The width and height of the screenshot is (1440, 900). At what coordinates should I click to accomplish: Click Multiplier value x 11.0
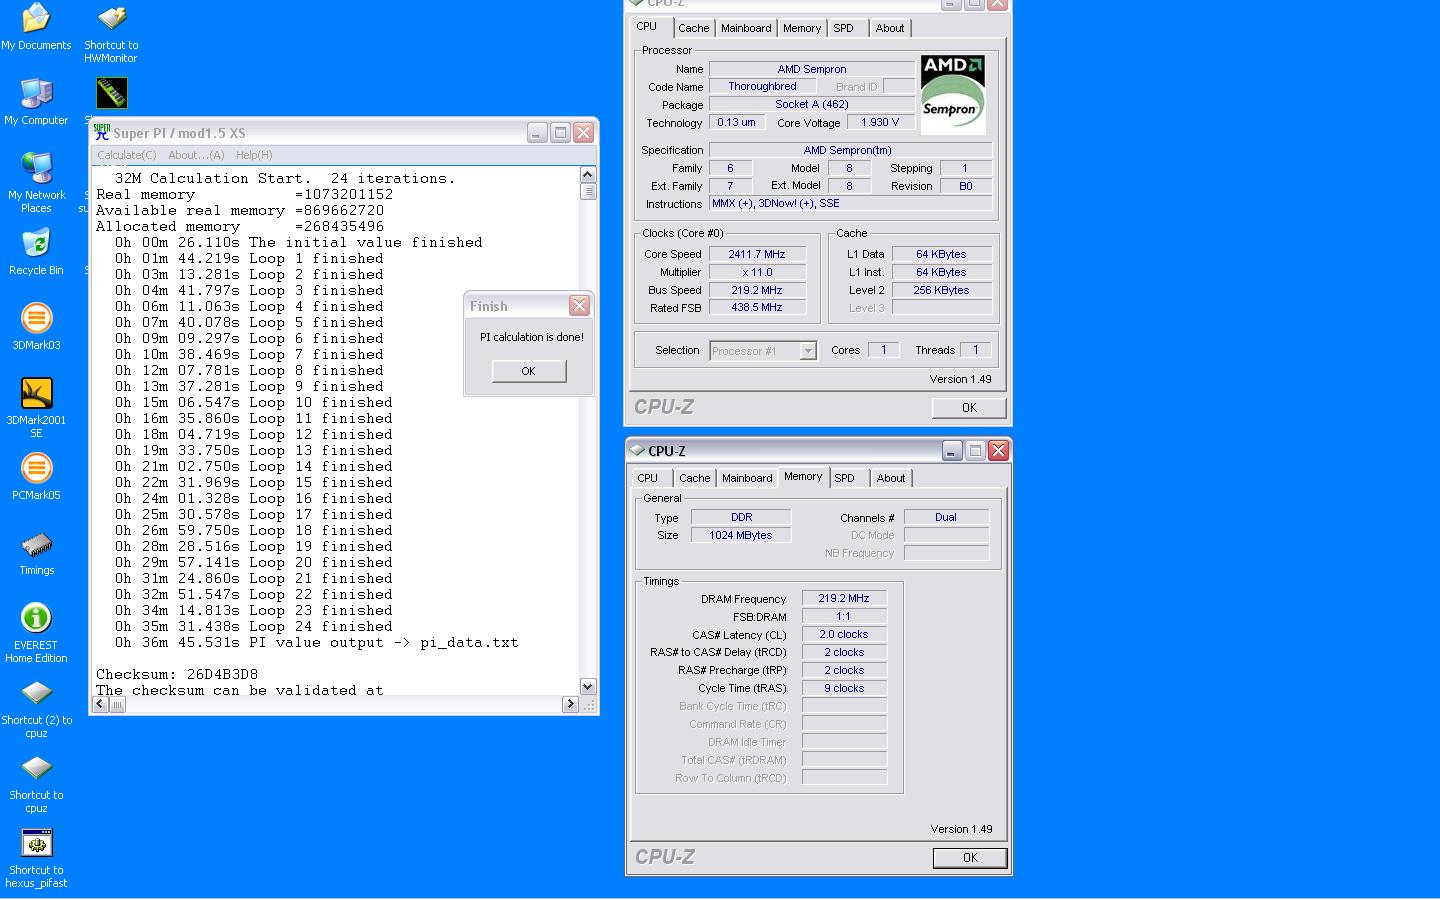(x=757, y=272)
